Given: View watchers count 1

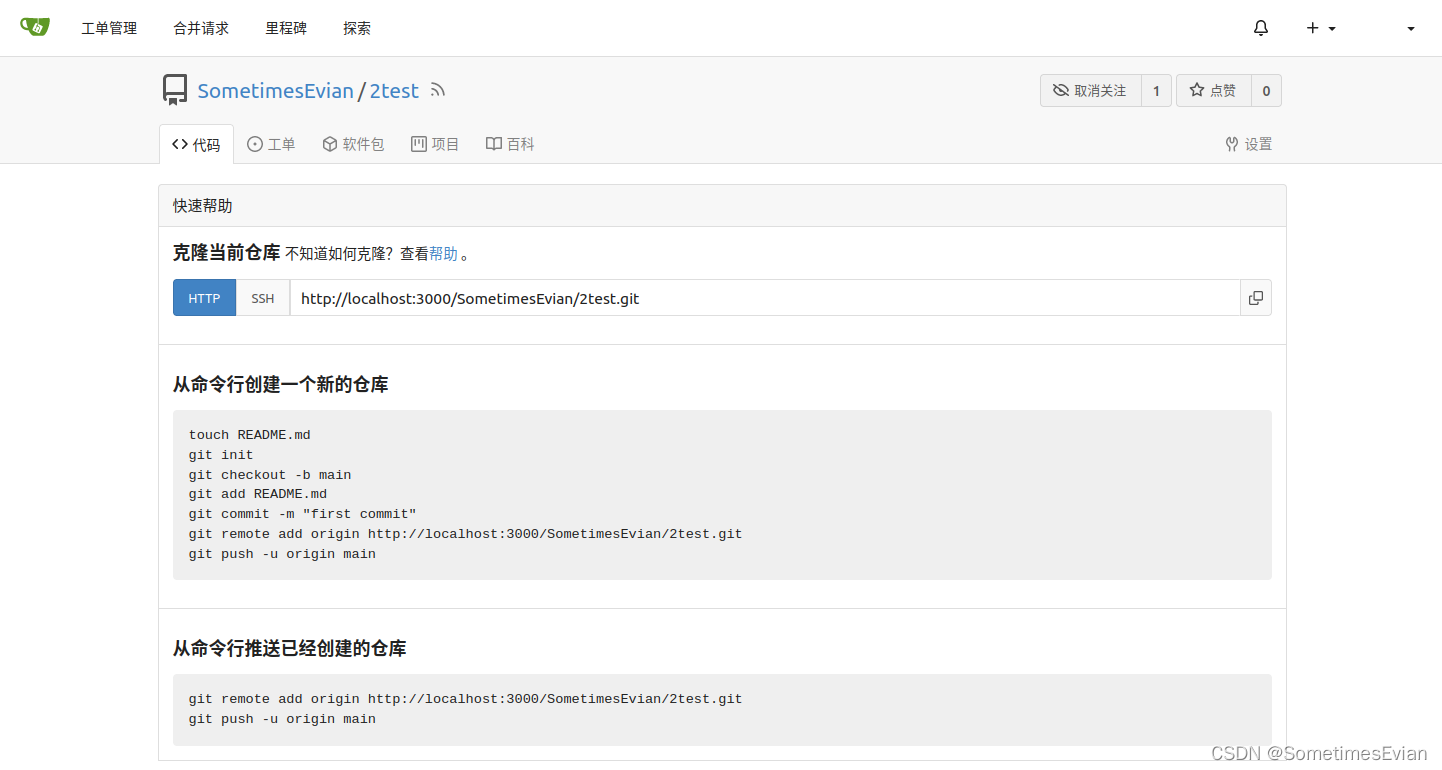Looking at the screenshot, I should (1156, 90).
